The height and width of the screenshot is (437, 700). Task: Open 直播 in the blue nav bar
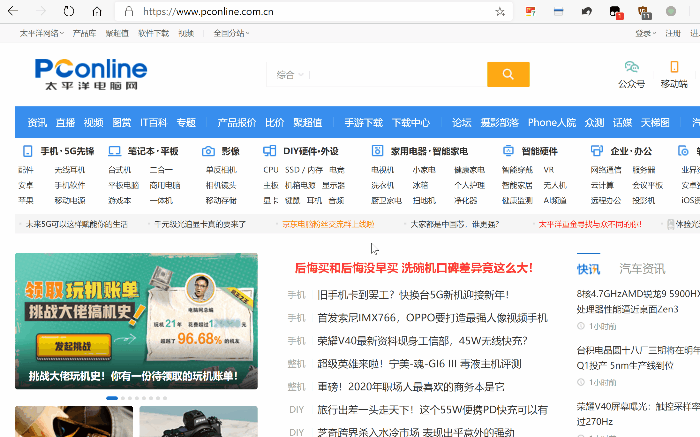click(x=65, y=122)
